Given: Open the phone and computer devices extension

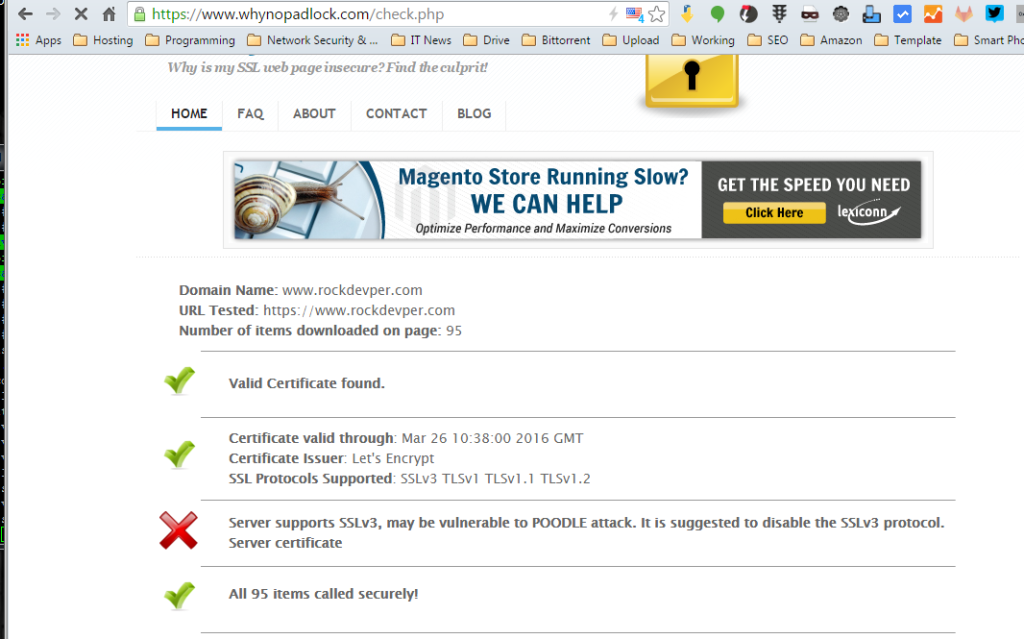Looking at the screenshot, I should (871, 14).
